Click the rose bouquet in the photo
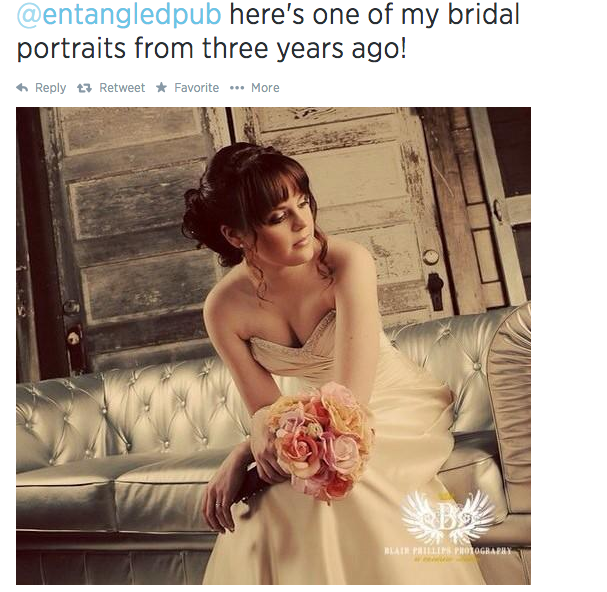Image resolution: width=607 pixels, height=592 pixels. click(320, 440)
